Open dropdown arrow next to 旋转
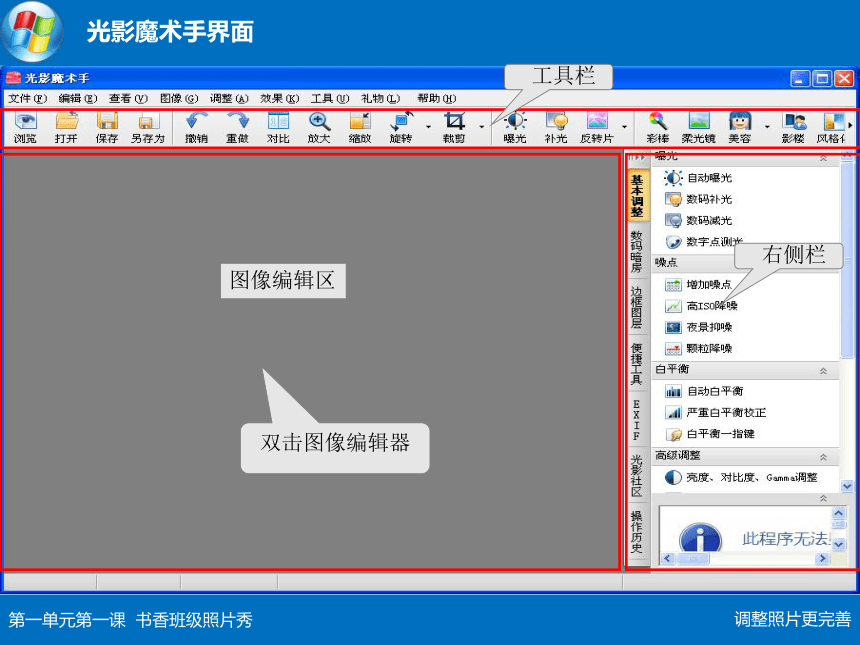Viewport: 860px width, 645px height. (x=428, y=127)
